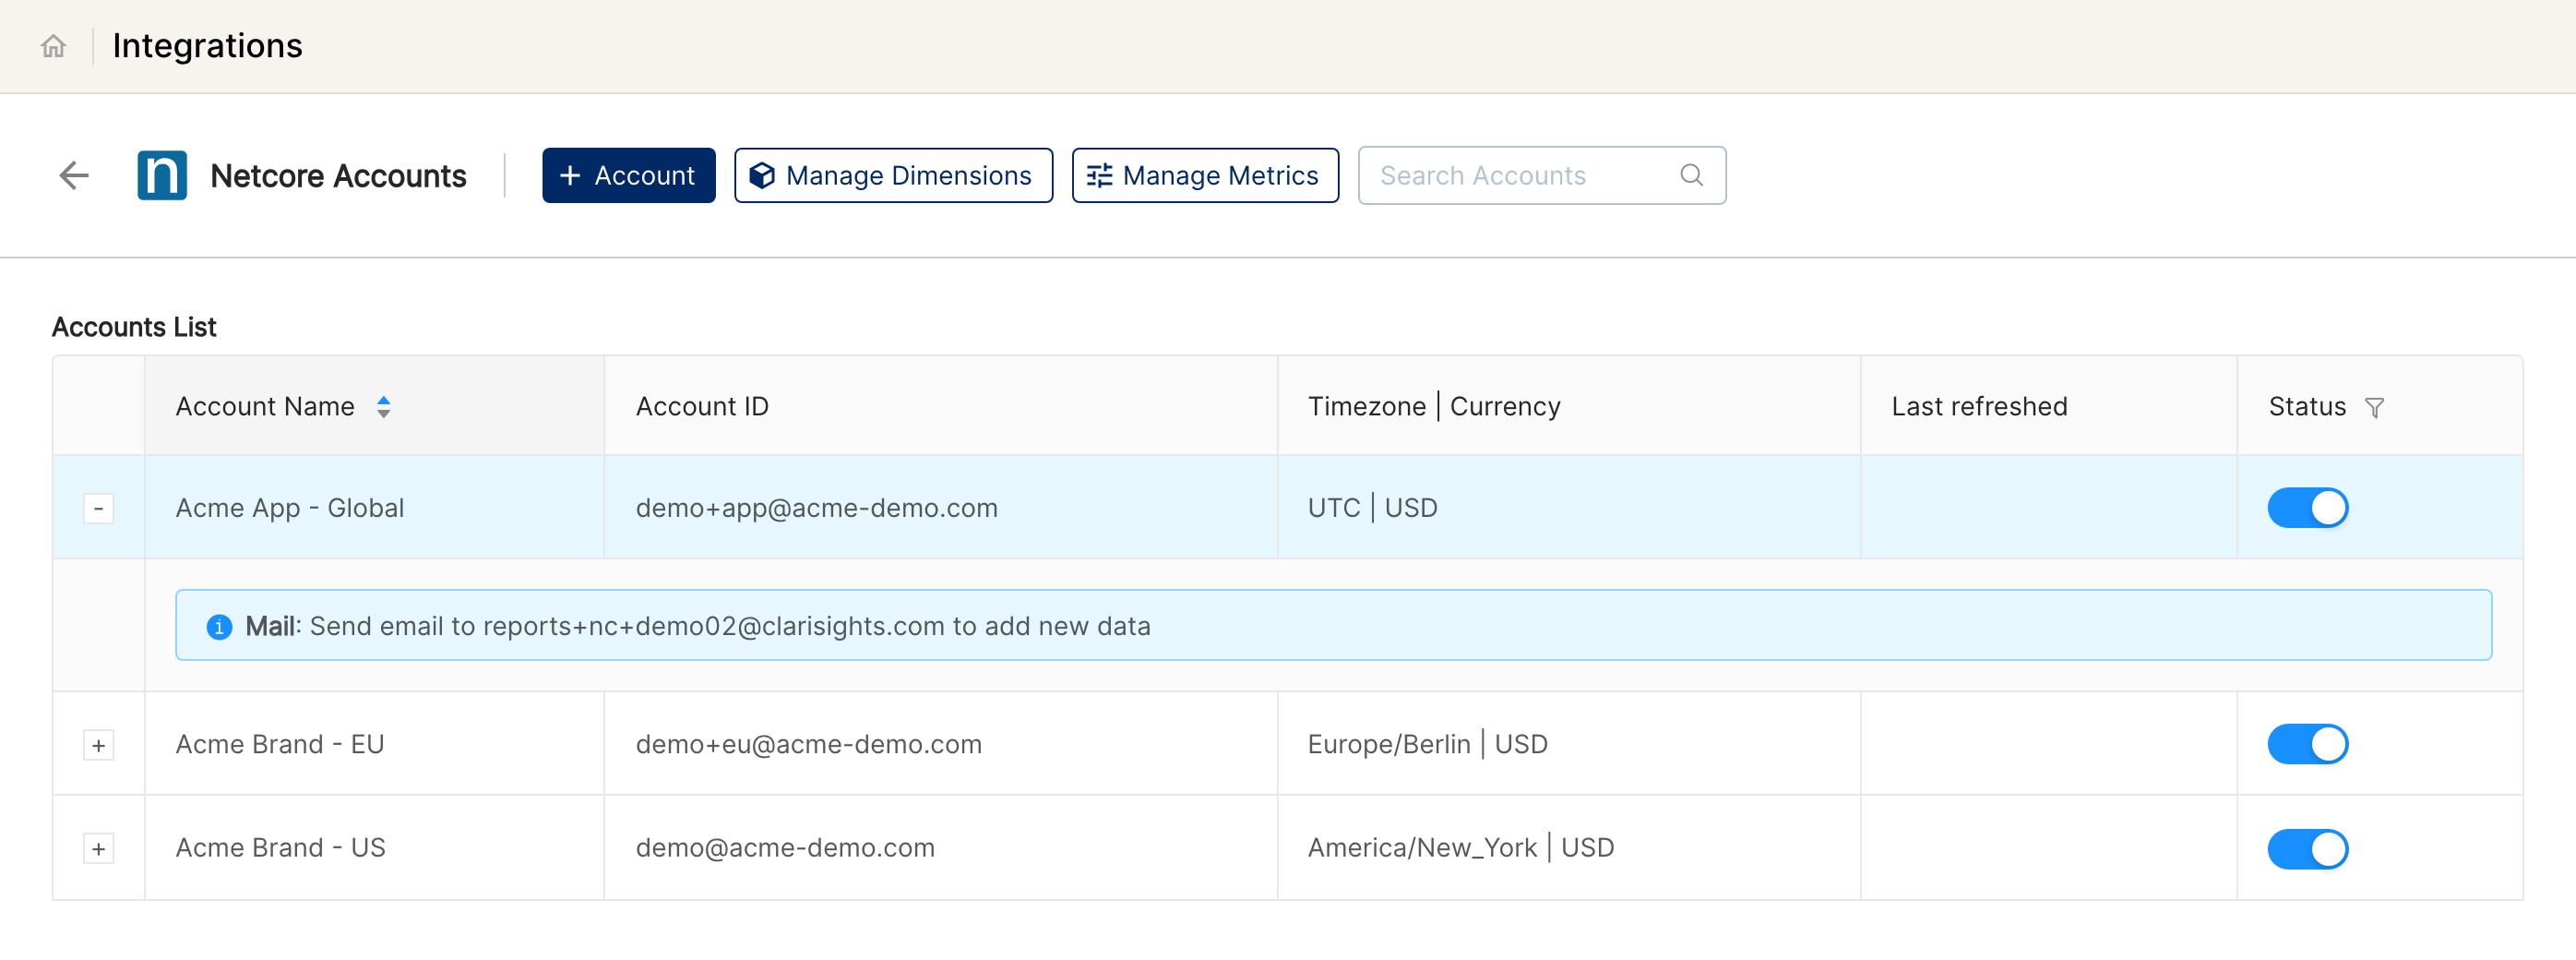The width and height of the screenshot is (2576, 960).
Task: Click the Mail instruction message text
Action: pyautogui.click(x=697, y=627)
